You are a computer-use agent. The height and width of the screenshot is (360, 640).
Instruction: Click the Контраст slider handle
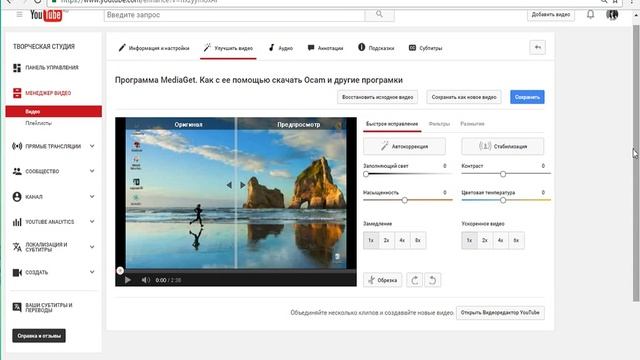coord(503,174)
